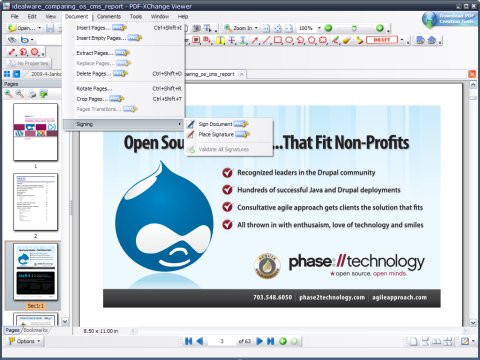Open the Options dropdown
Screen dimensions: 480x360
click(25, 341)
